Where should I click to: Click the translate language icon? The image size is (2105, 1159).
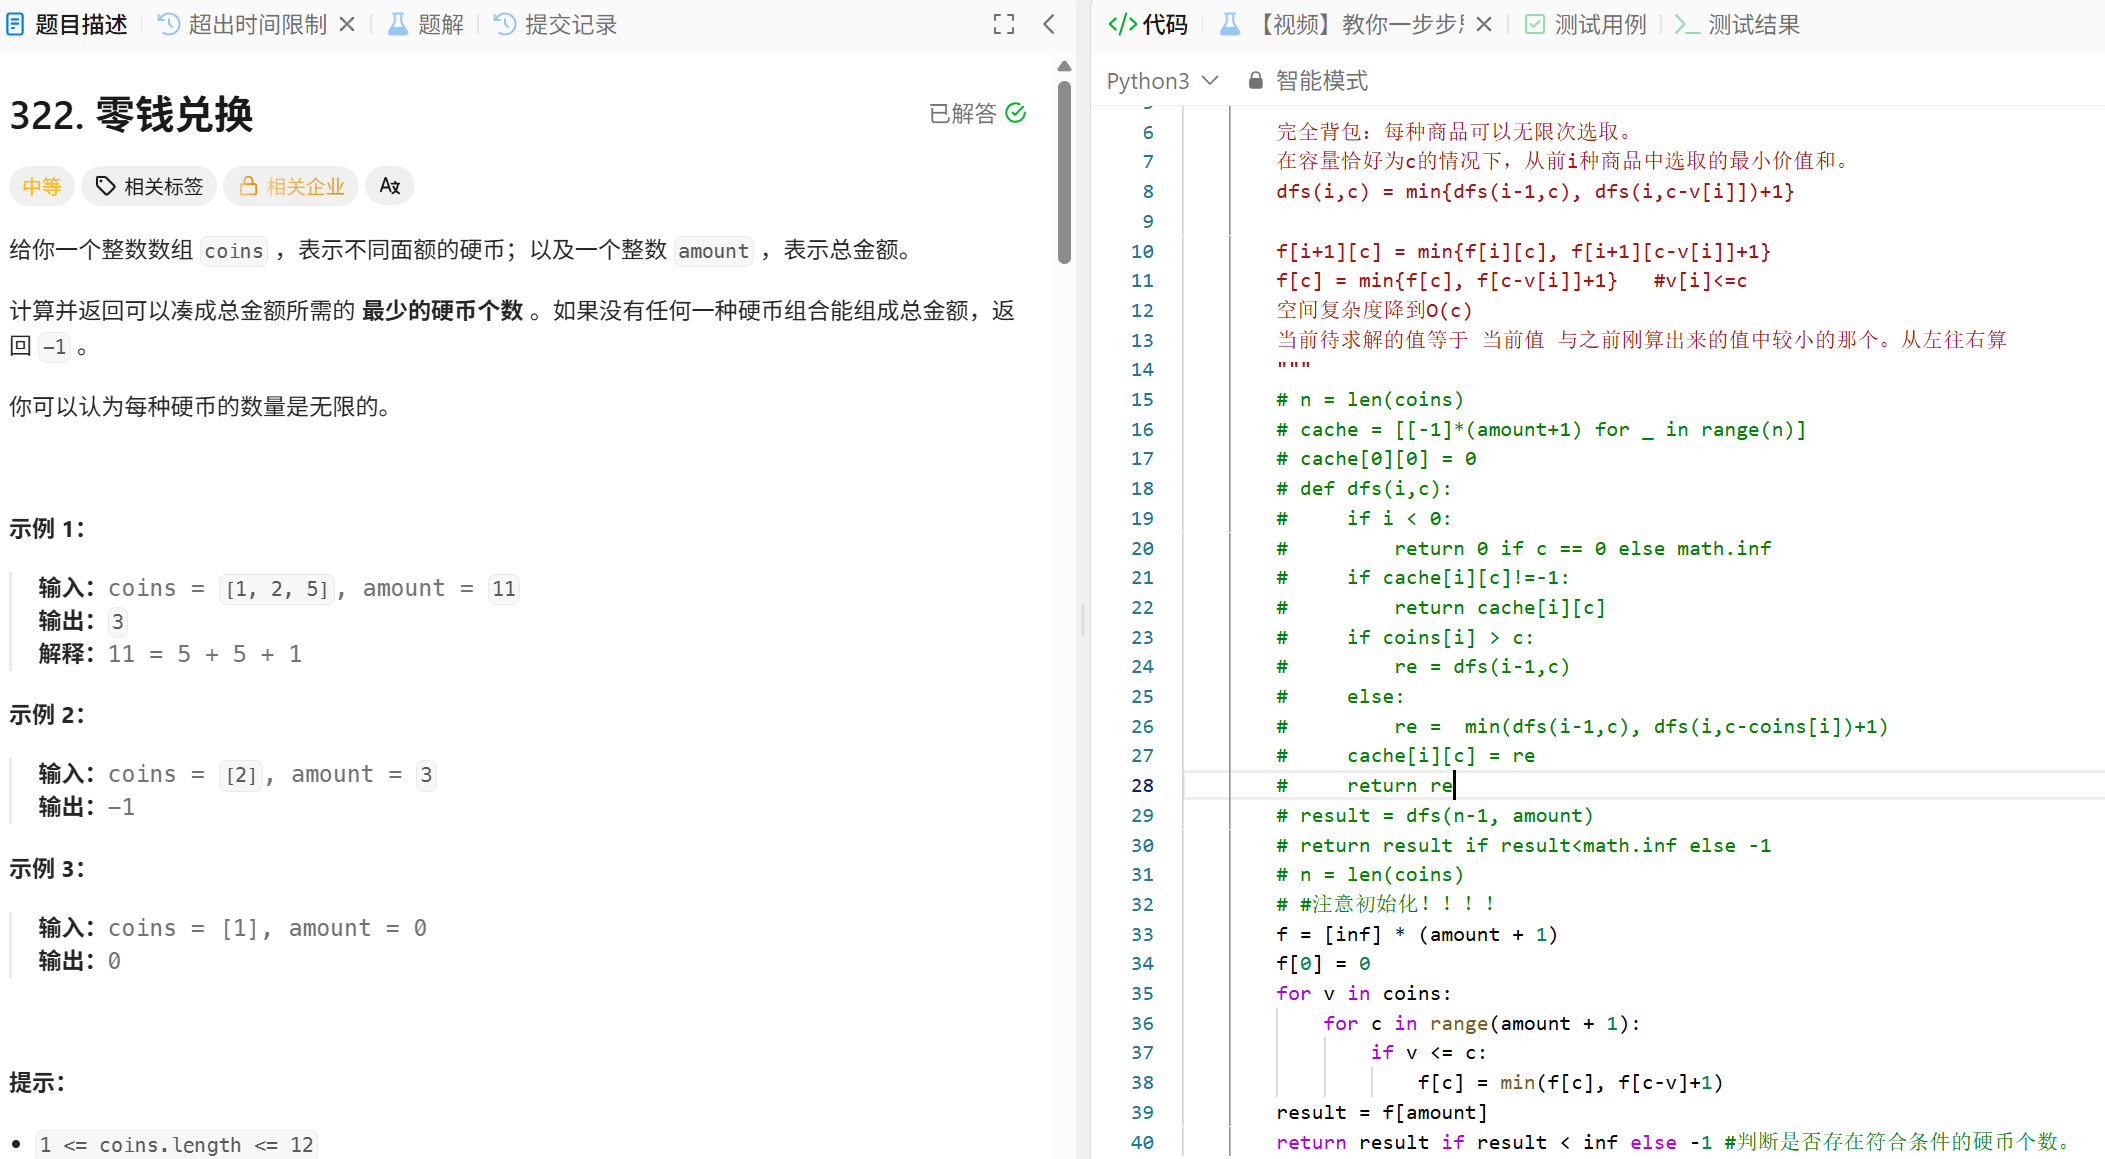pyautogui.click(x=390, y=186)
